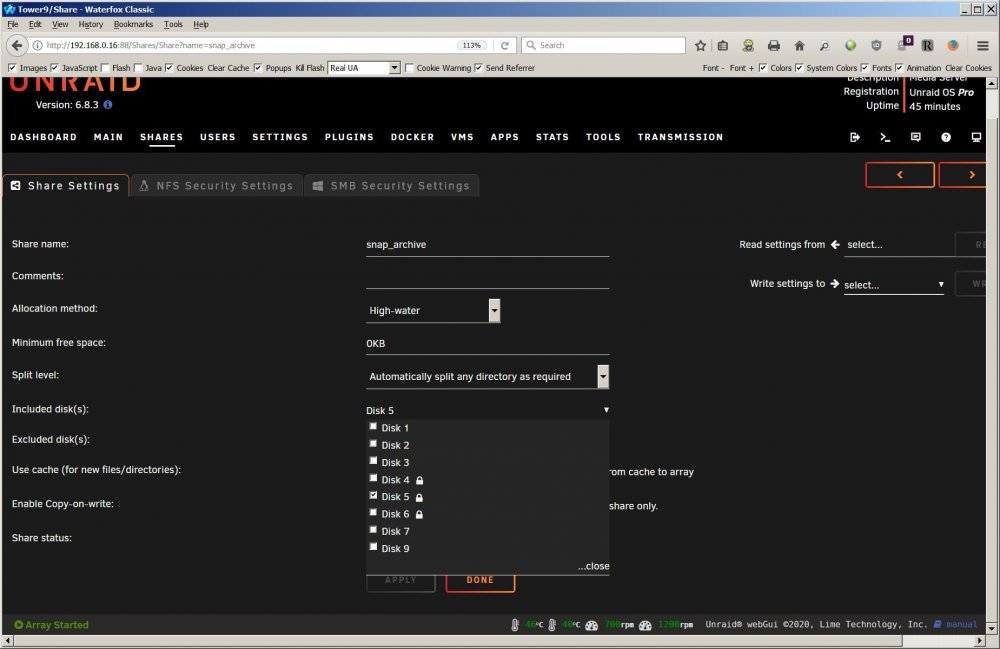Open the browser History menu
Viewport: 1000px width, 649px height.
[91, 24]
